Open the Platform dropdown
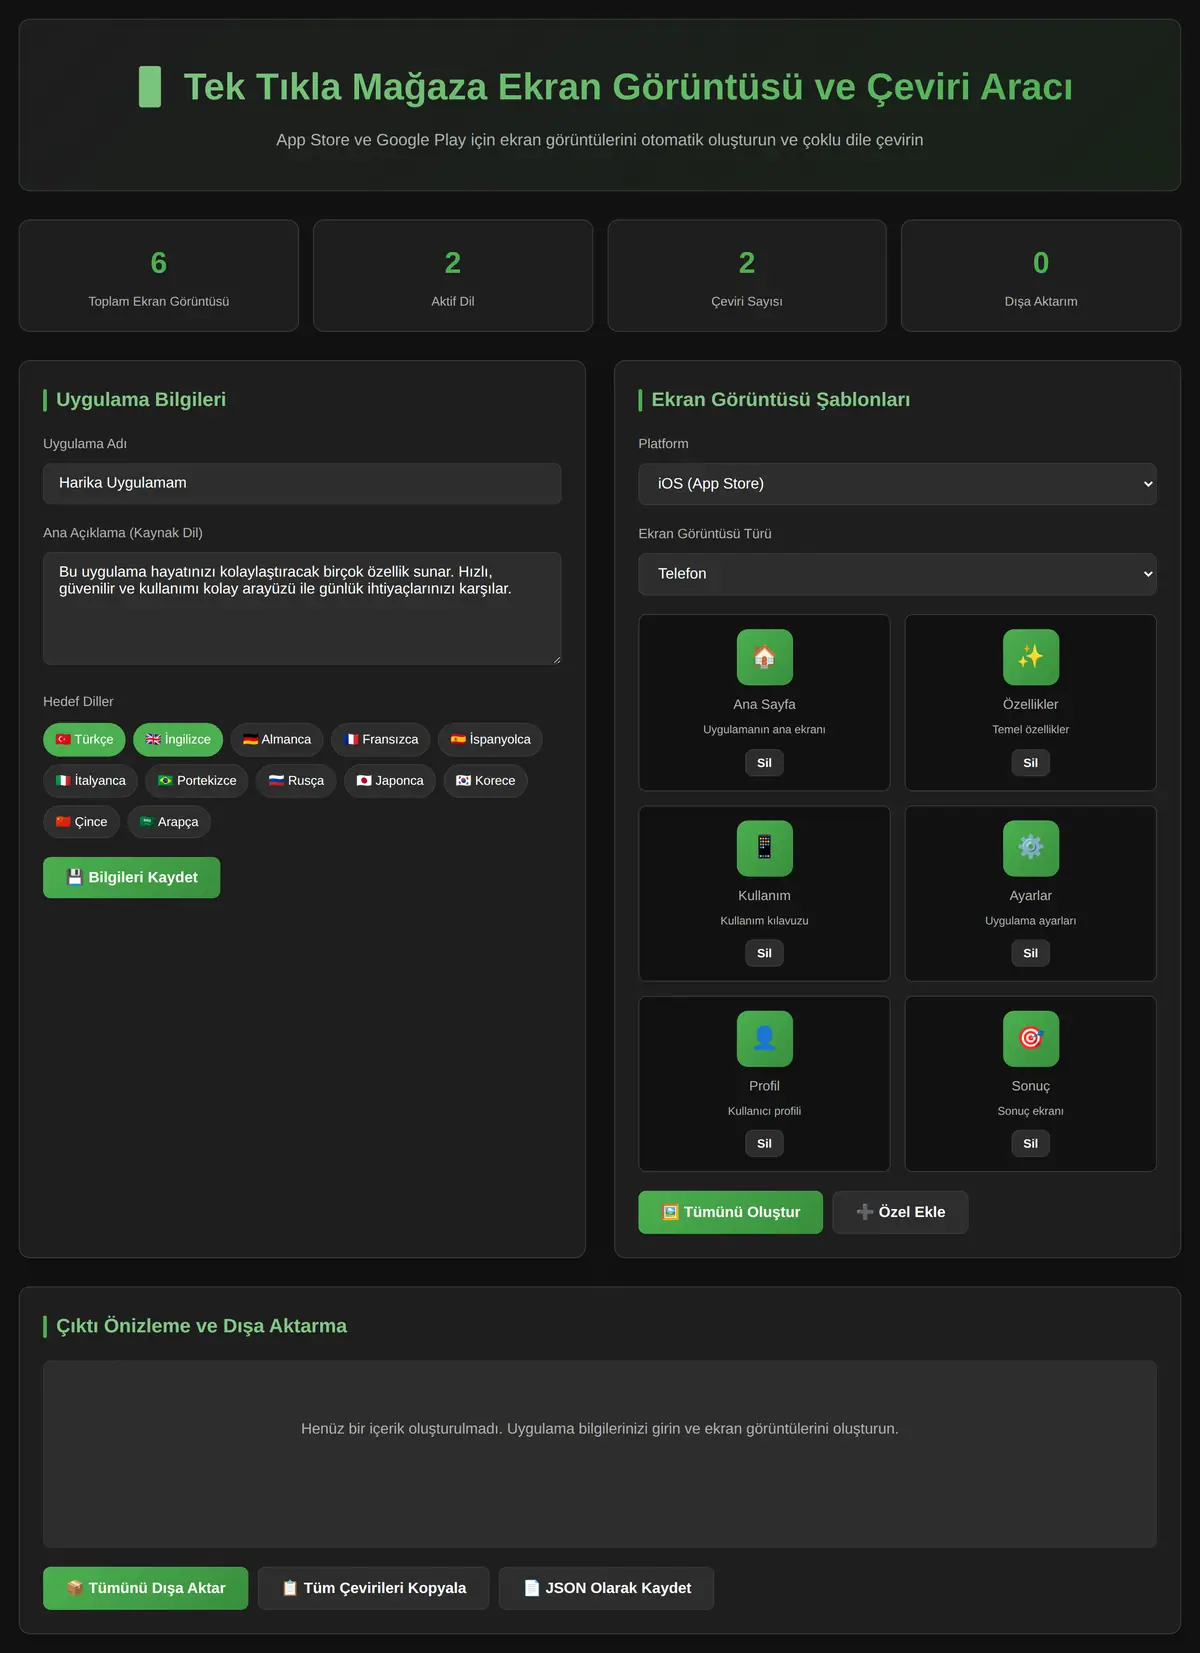Image resolution: width=1200 pixels, height=1653 pixels. (x=897, y=484)
